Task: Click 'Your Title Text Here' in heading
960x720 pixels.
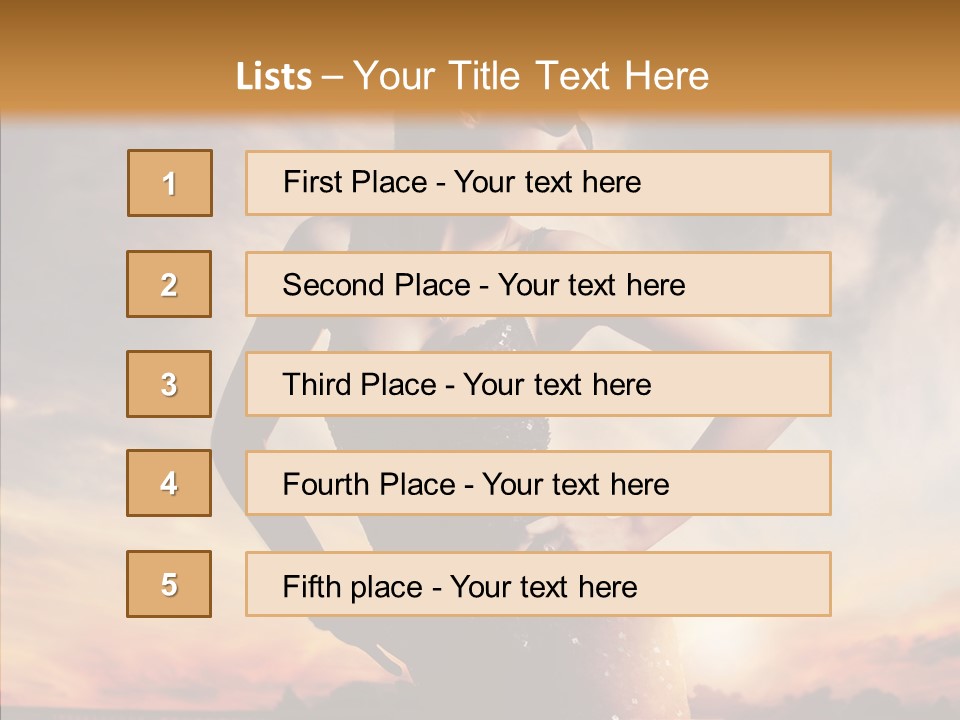Action: [x=531, y=76]
